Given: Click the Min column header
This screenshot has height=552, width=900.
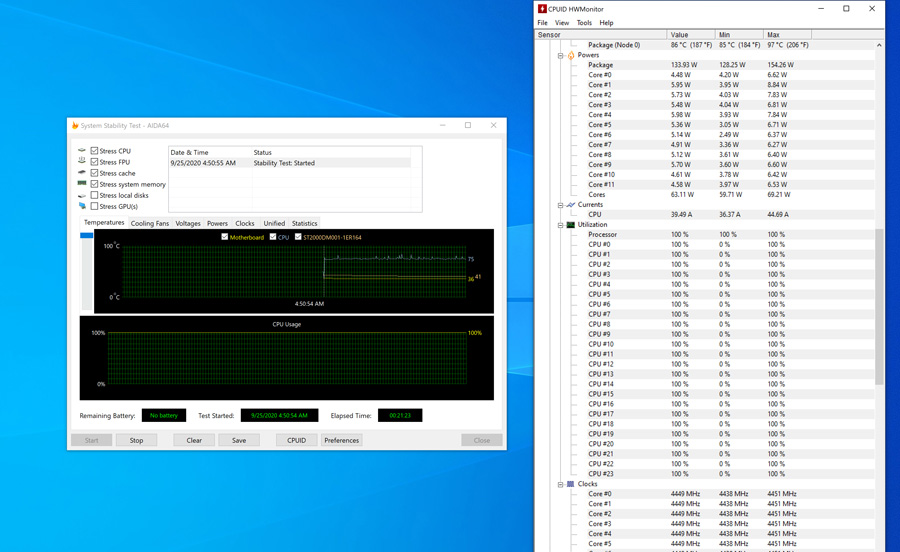Looking at the screenshot, I should pyautogui.click(x=739, y=34).
